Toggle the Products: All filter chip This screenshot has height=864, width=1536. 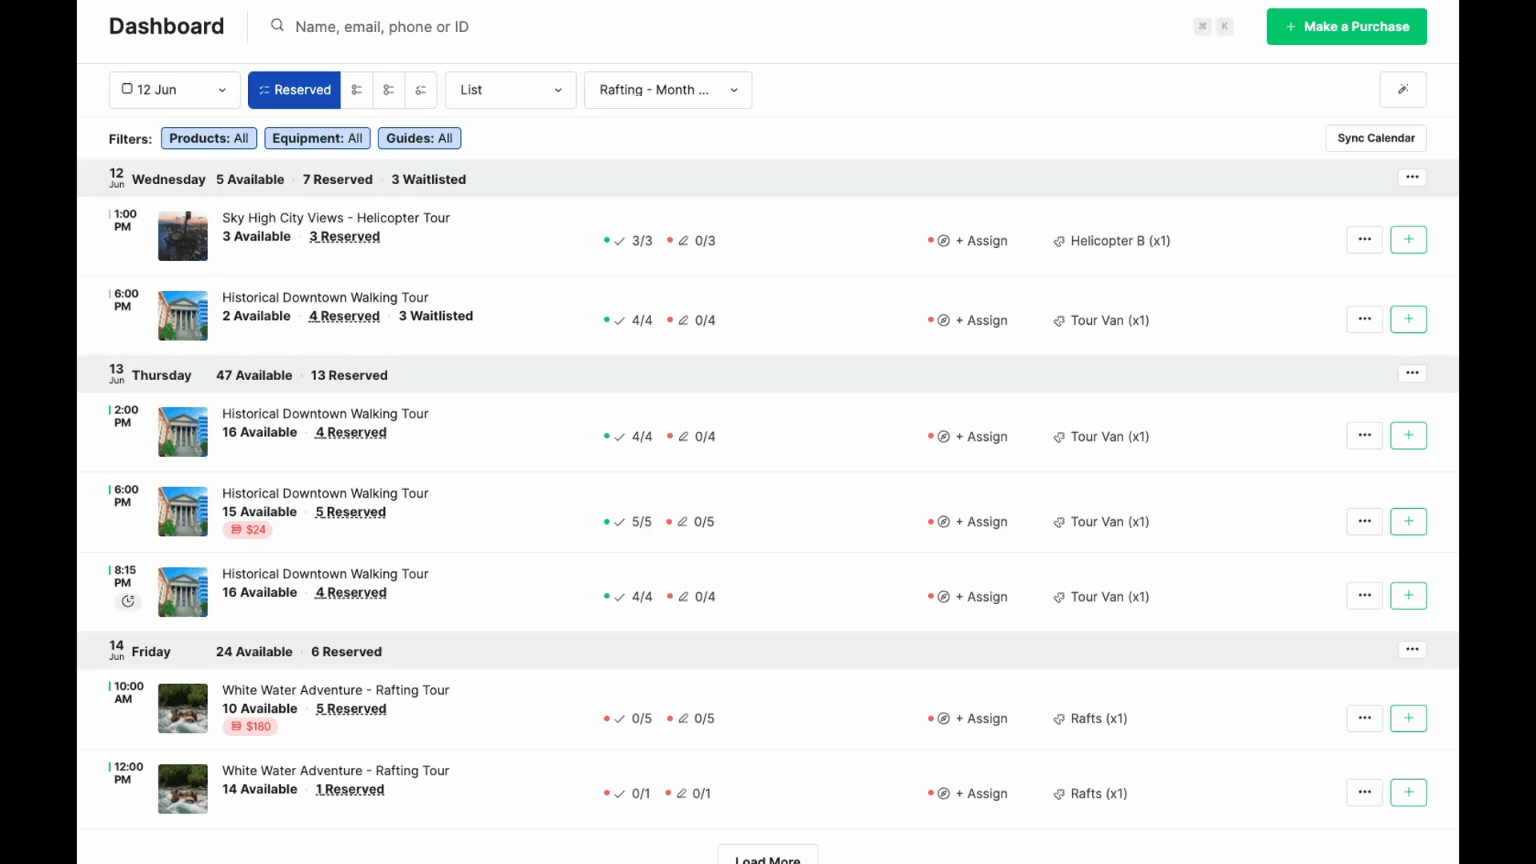click(x=208, y=138)
